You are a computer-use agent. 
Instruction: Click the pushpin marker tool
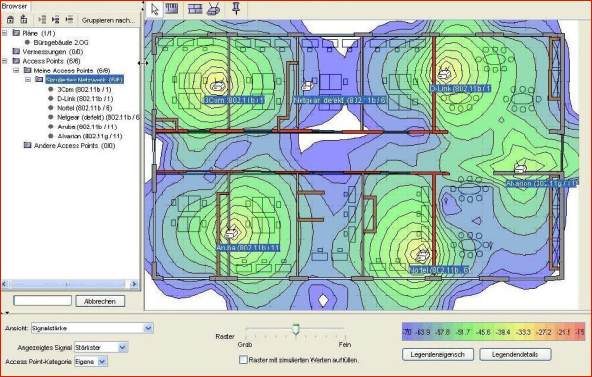click(236, 8)
